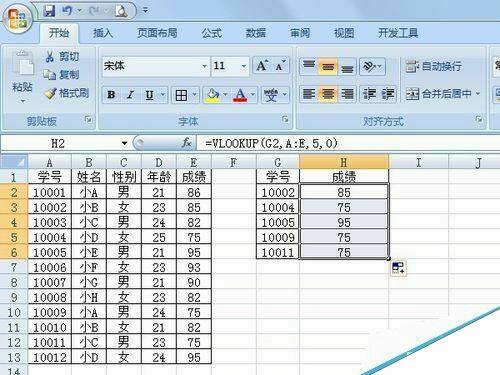Select Bottom Align icon
500x375 pixels.
pos(347,66)
